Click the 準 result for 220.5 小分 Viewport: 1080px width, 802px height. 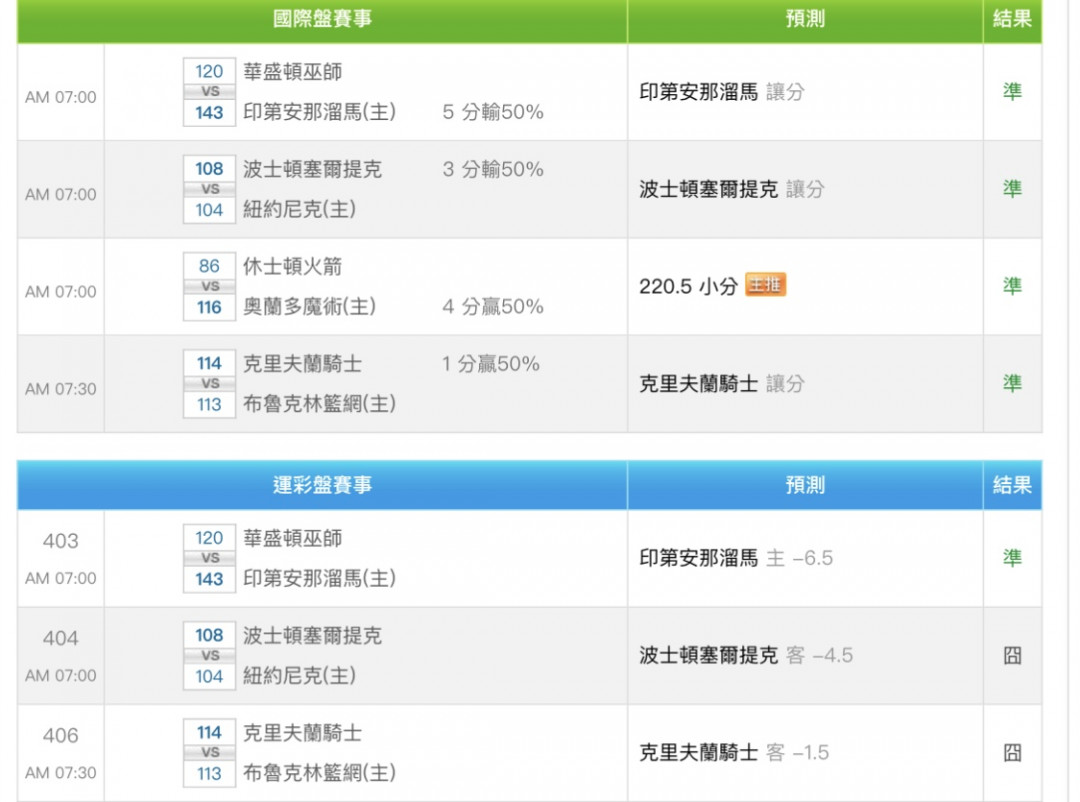(x=1012, y=286)
